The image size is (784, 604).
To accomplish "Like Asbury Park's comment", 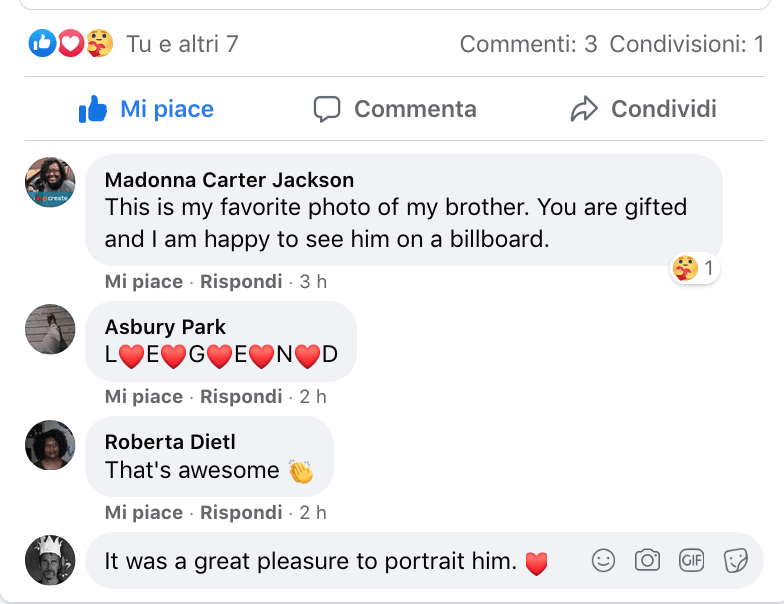I will click(x=143, y=397).
